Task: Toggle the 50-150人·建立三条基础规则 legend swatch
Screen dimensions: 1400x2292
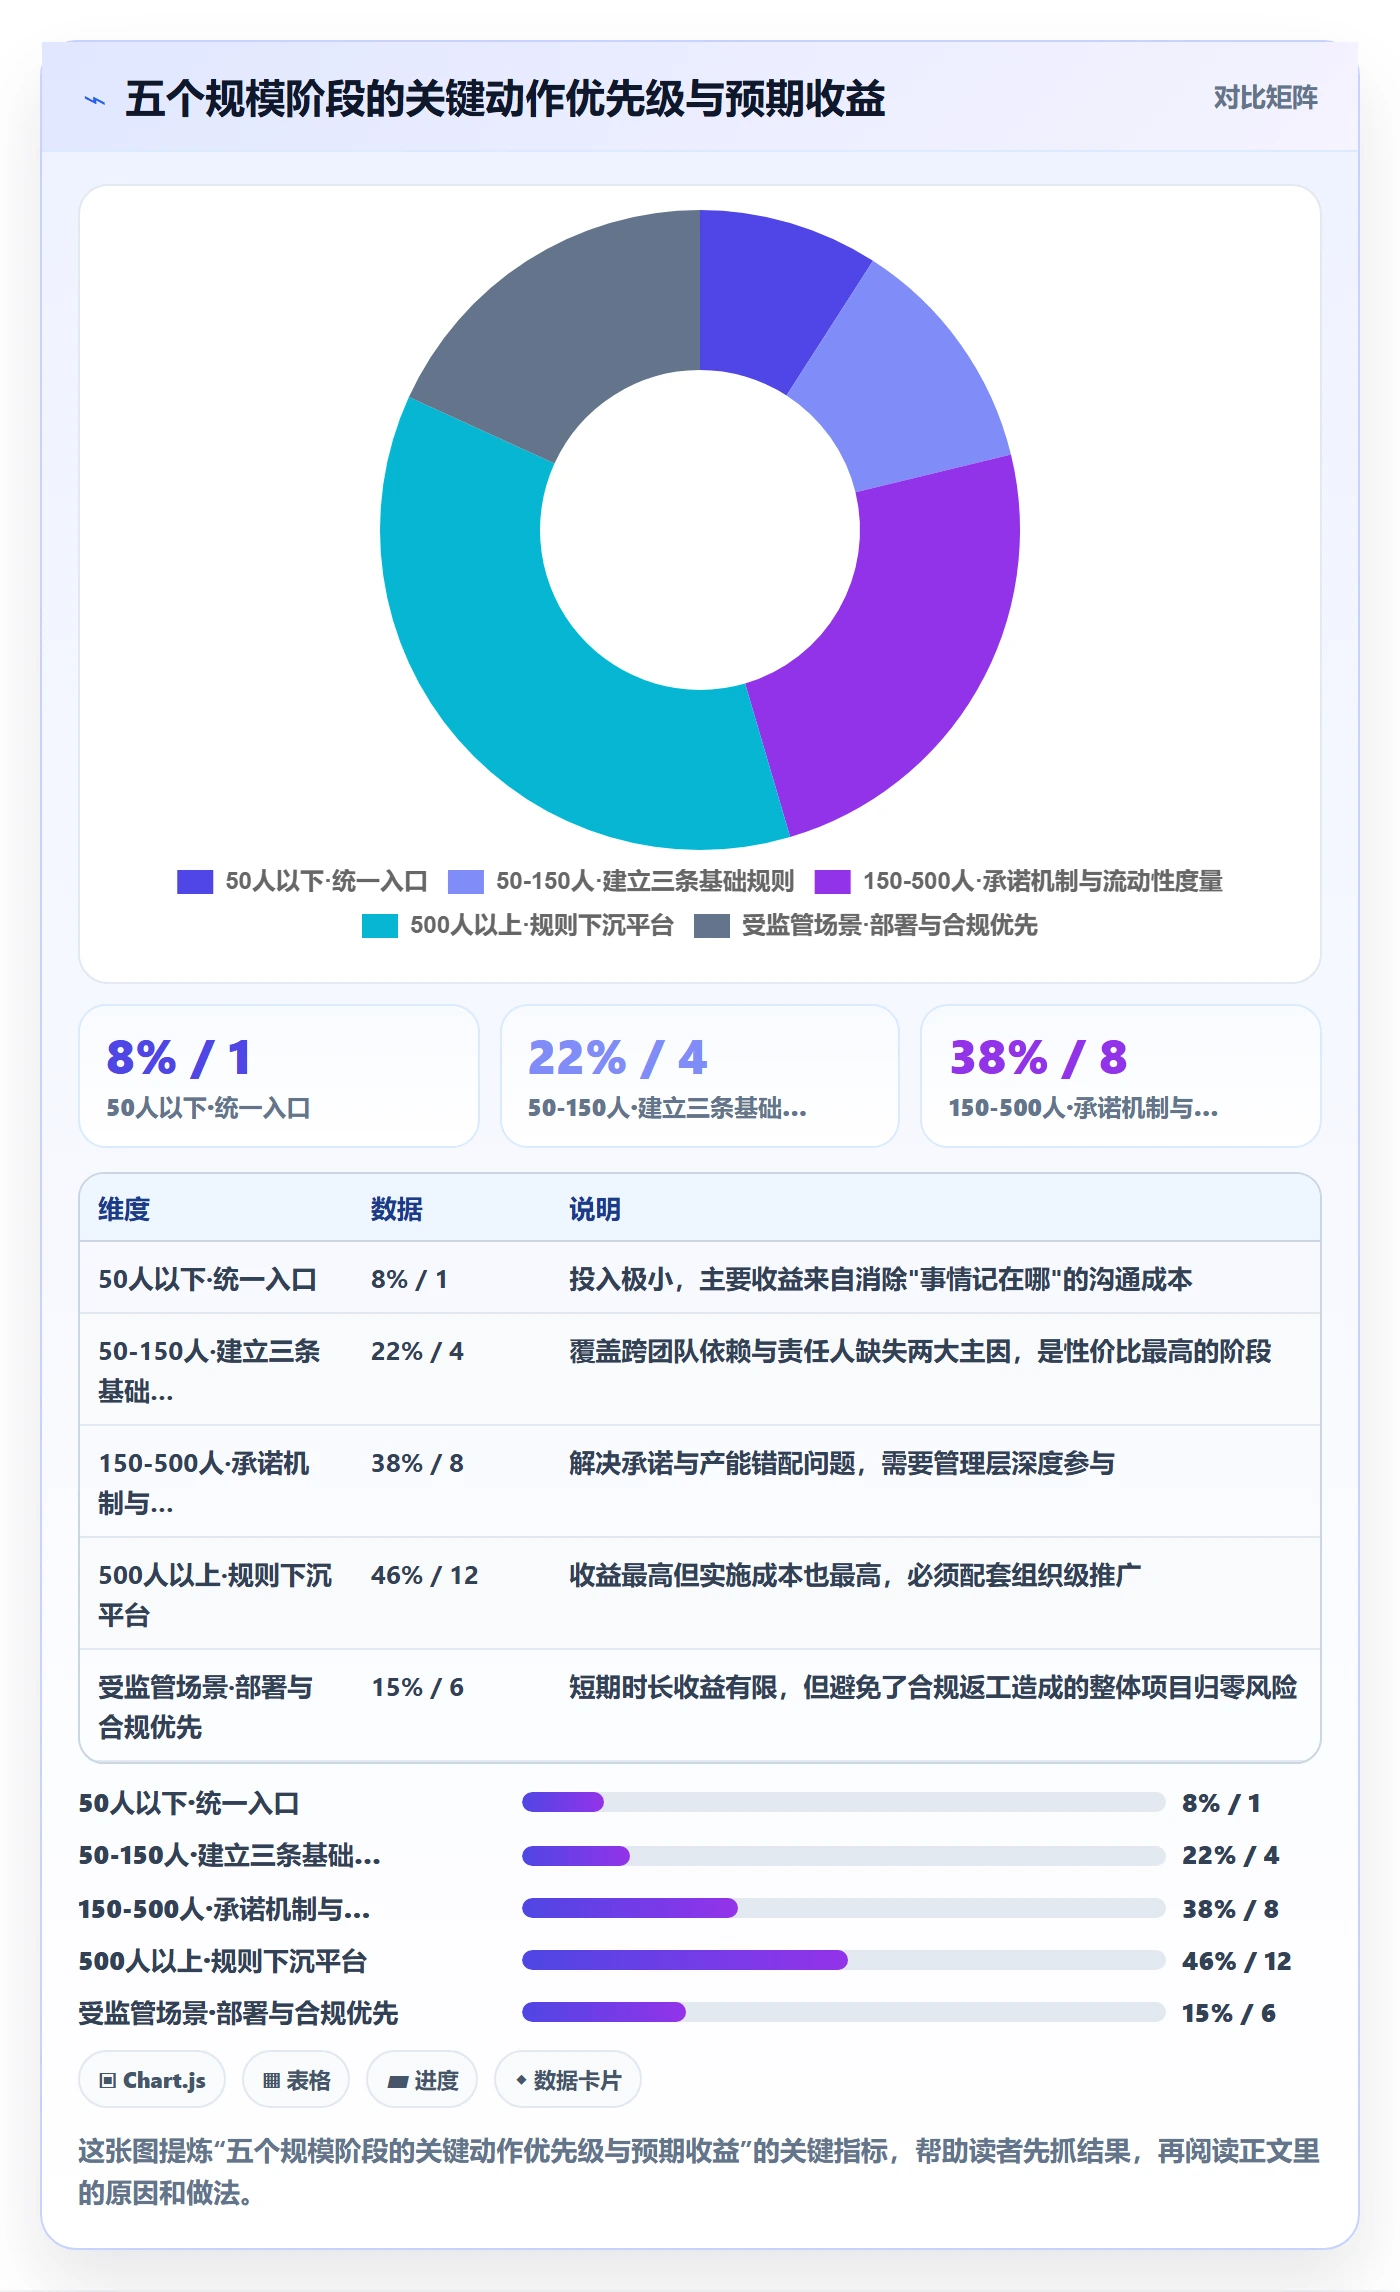Action: [x=466, y=881]
